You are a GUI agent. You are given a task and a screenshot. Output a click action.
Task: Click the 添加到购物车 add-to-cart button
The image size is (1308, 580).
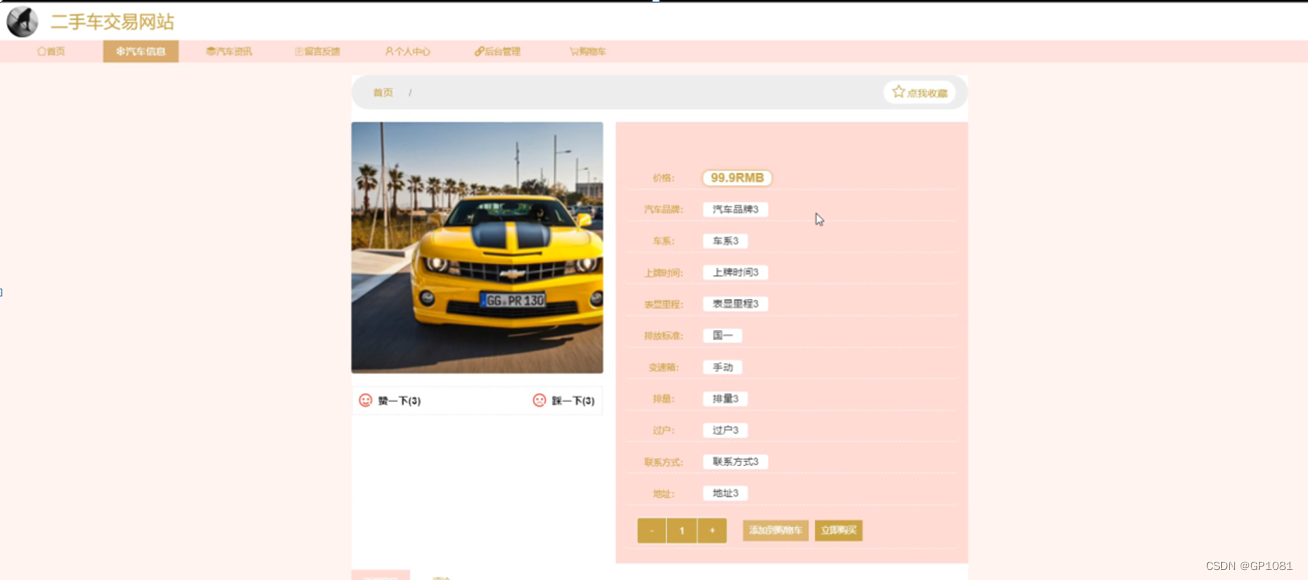click(x=776, y=531)
